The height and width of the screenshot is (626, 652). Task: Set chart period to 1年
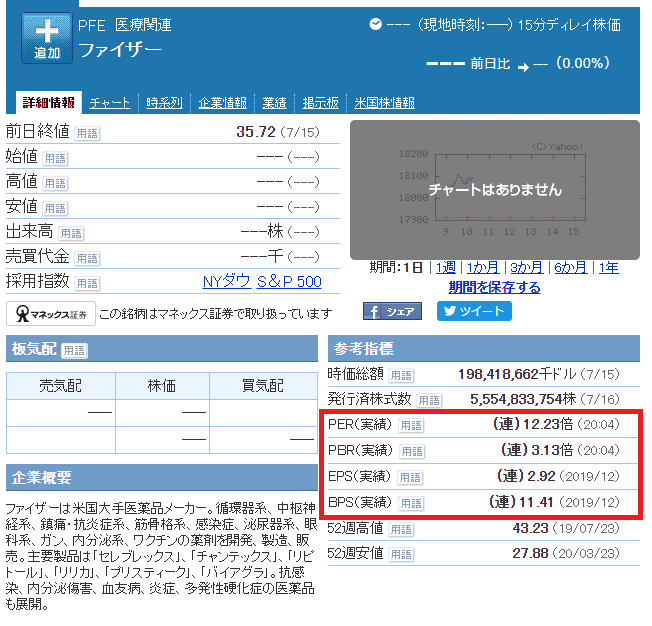tap(609, 267)
